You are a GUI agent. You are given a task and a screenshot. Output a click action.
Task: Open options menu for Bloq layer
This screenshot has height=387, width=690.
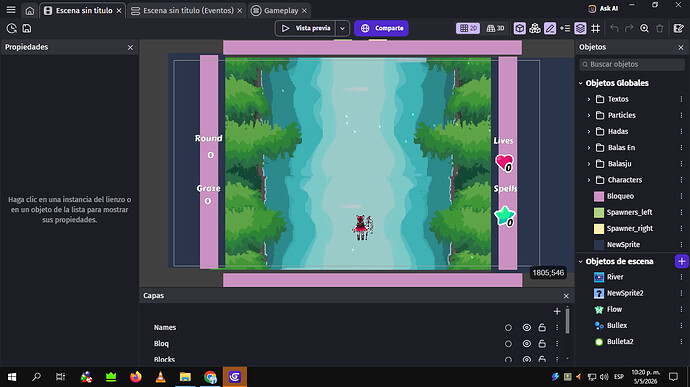pos(557,344)
